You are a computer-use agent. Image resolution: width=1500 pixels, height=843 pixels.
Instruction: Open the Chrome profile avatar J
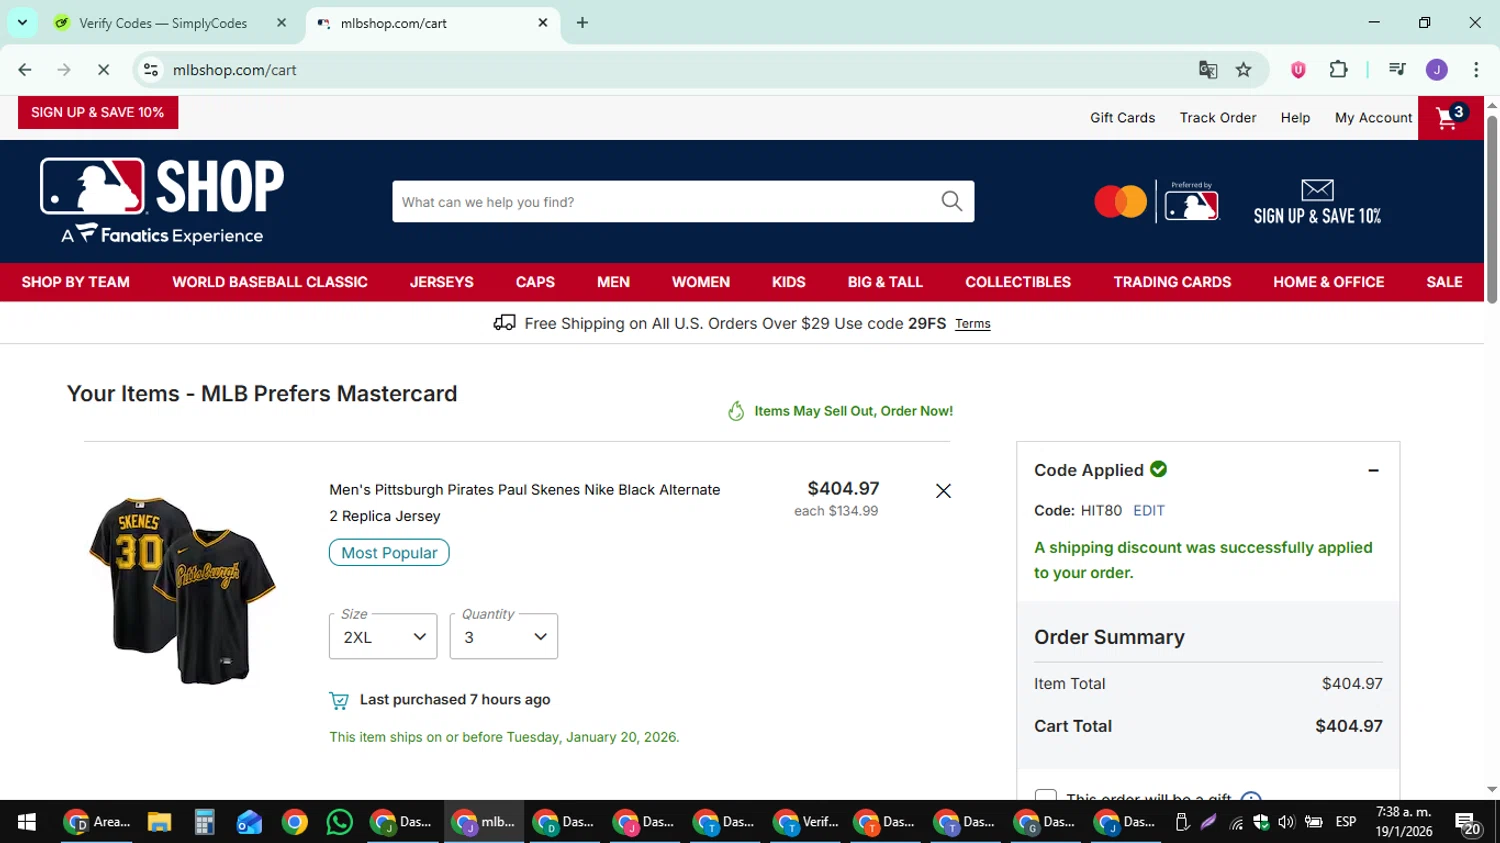(1437, 70)
